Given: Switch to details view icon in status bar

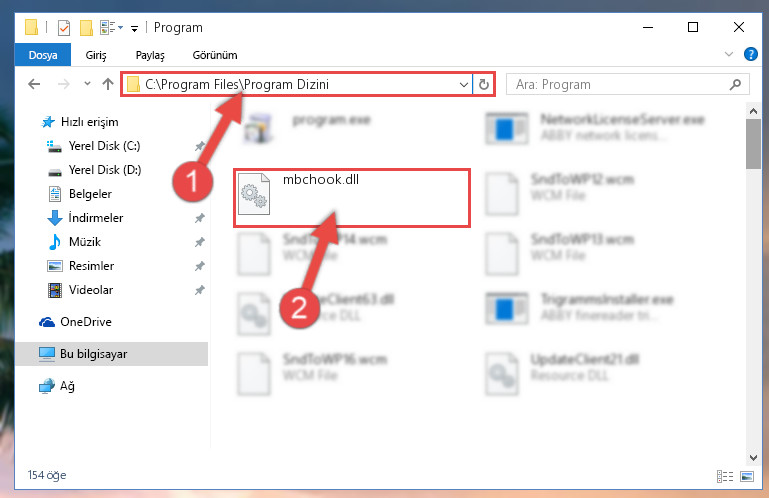Looking at the screenshot, I should [724, 476].
